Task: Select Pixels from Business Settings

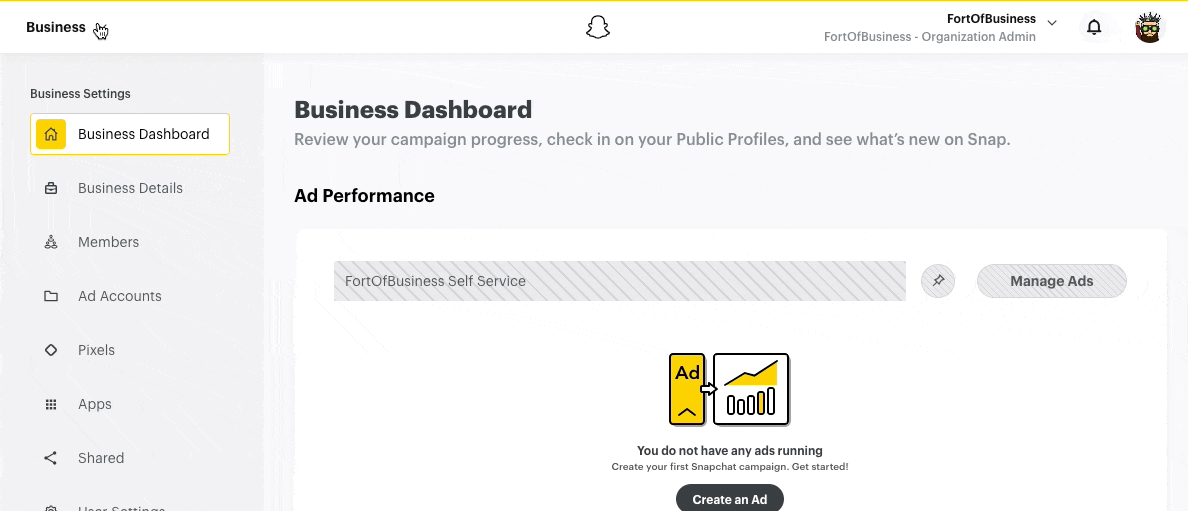Action: point(96,350)
